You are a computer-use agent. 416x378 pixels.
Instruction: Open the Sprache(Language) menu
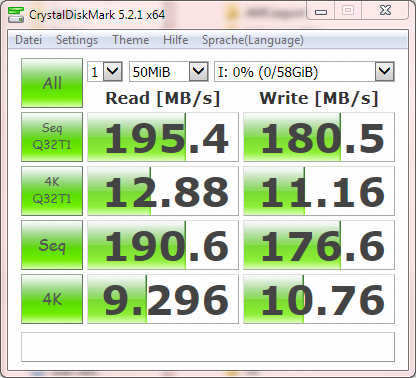(253, 40)
